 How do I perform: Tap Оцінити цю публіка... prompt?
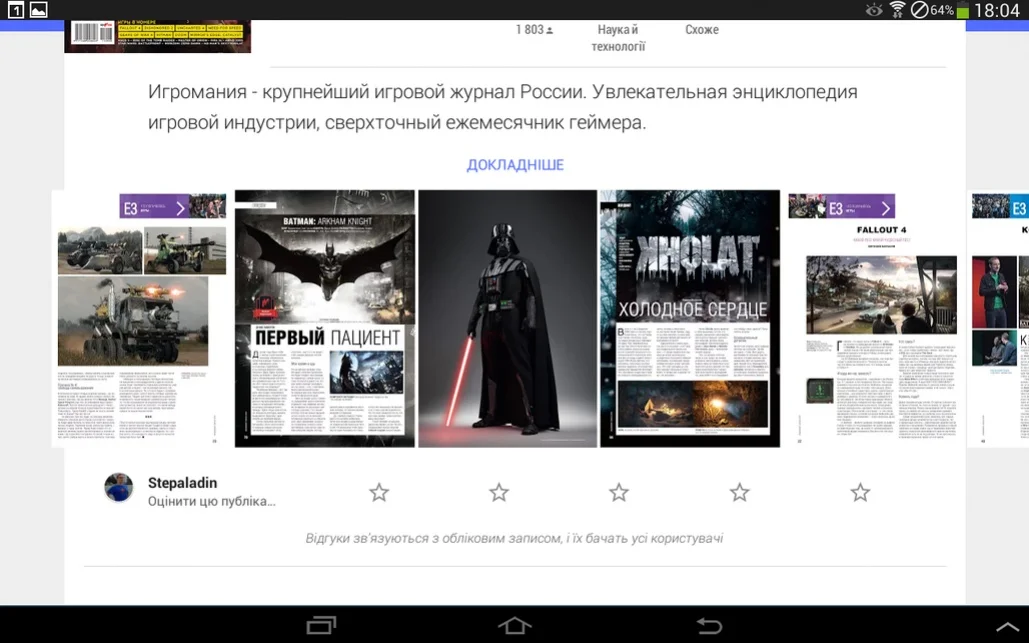point(211,501)
